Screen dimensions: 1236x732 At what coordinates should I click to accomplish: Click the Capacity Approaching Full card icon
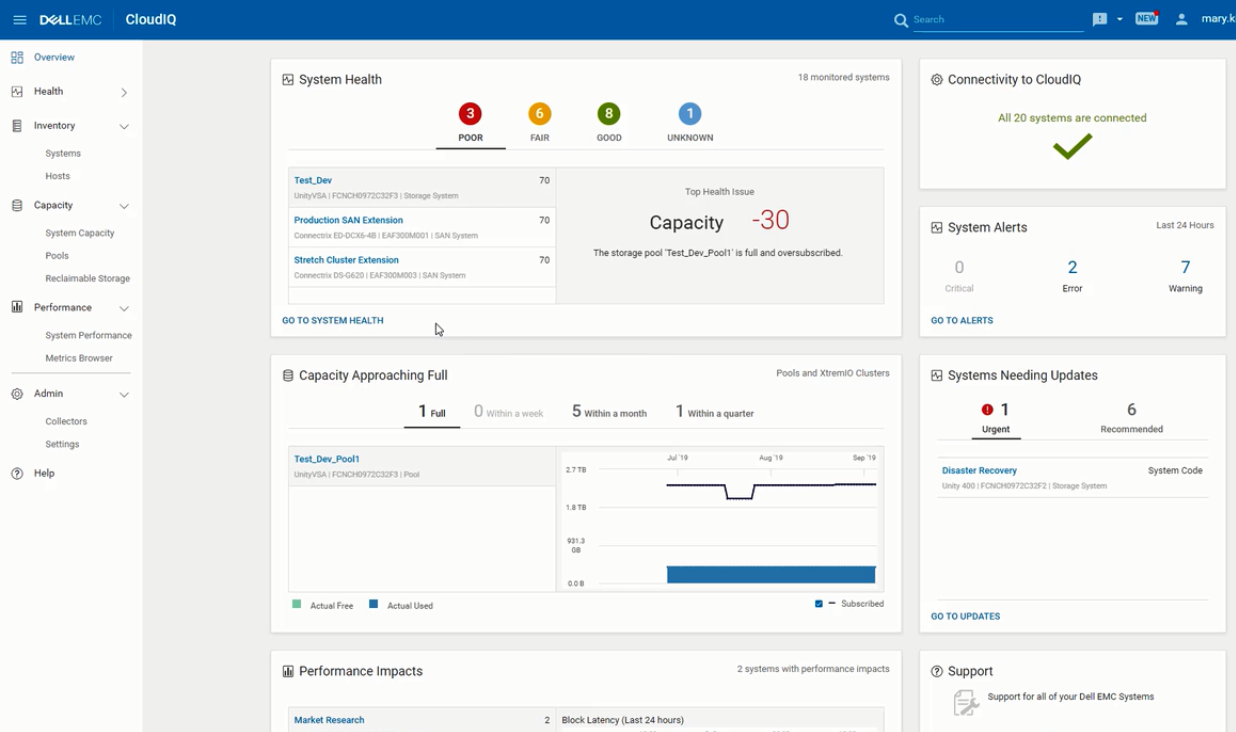click(288, 376)
